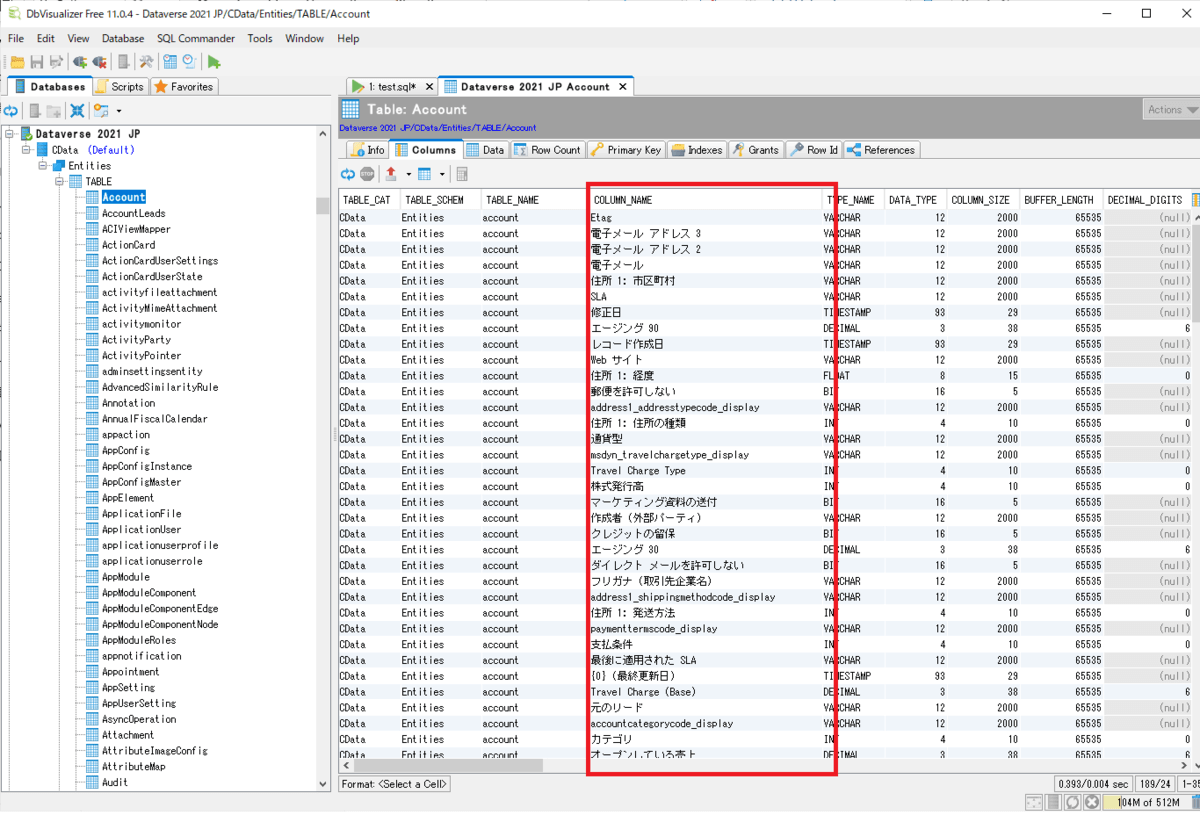The width and height of the screenshot is (1200, 815).
Task: Collapse the Dataverse 2021 JP tree node
Action: 10,134
